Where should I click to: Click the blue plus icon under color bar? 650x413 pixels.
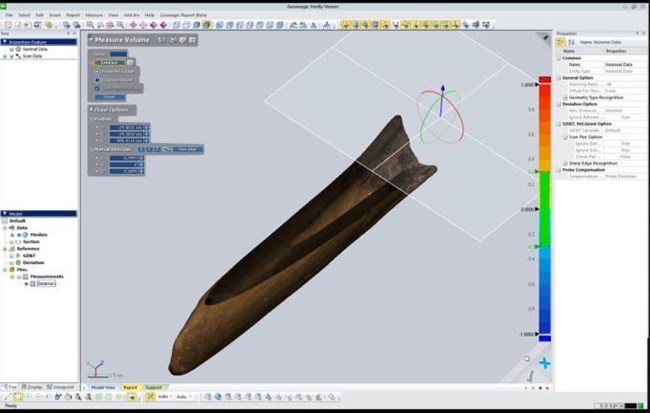tap(544, 363)
